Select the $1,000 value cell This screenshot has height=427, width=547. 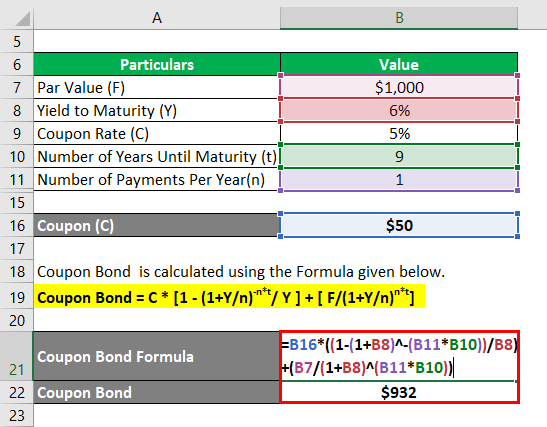(x=399, y=87)
